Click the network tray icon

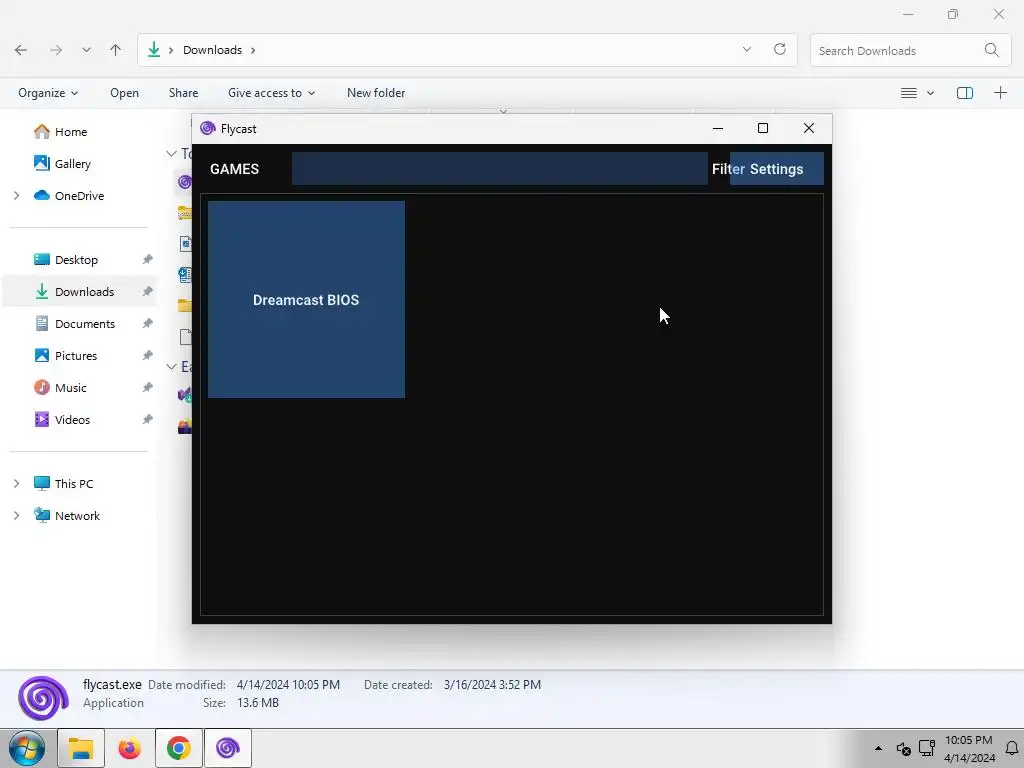pyautogui.click(x=927, y=748)
